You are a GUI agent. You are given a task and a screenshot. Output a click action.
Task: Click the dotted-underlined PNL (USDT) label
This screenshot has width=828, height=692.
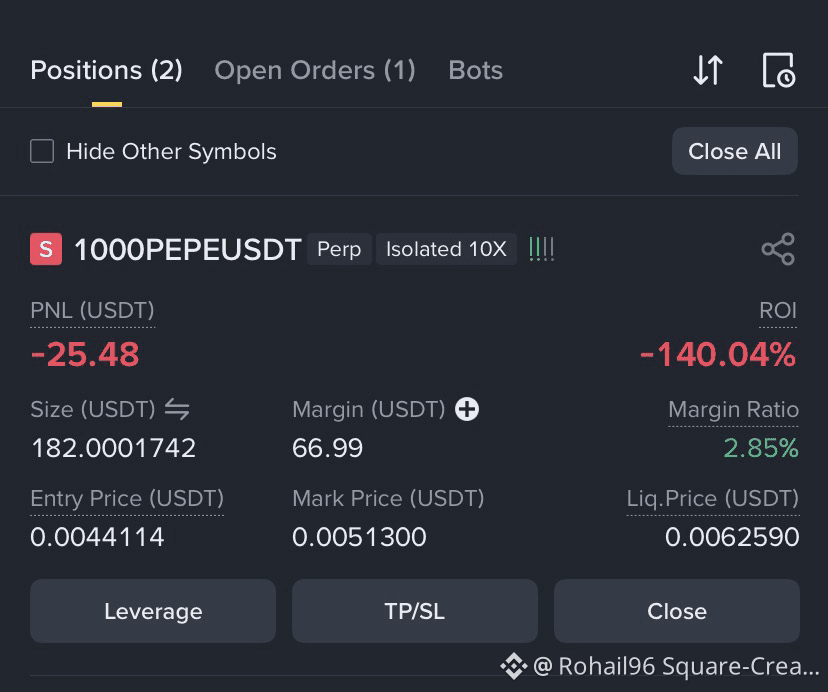click(92, 311)
